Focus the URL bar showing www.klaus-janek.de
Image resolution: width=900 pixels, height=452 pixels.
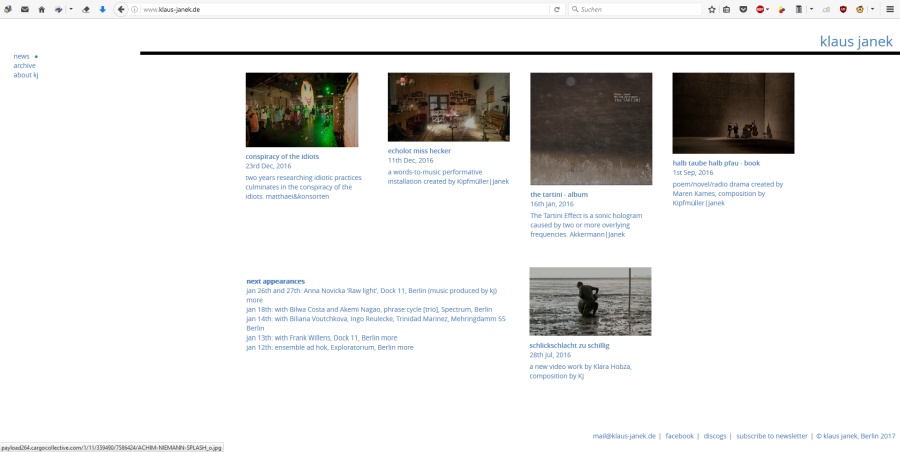click(x=344, y=9)
